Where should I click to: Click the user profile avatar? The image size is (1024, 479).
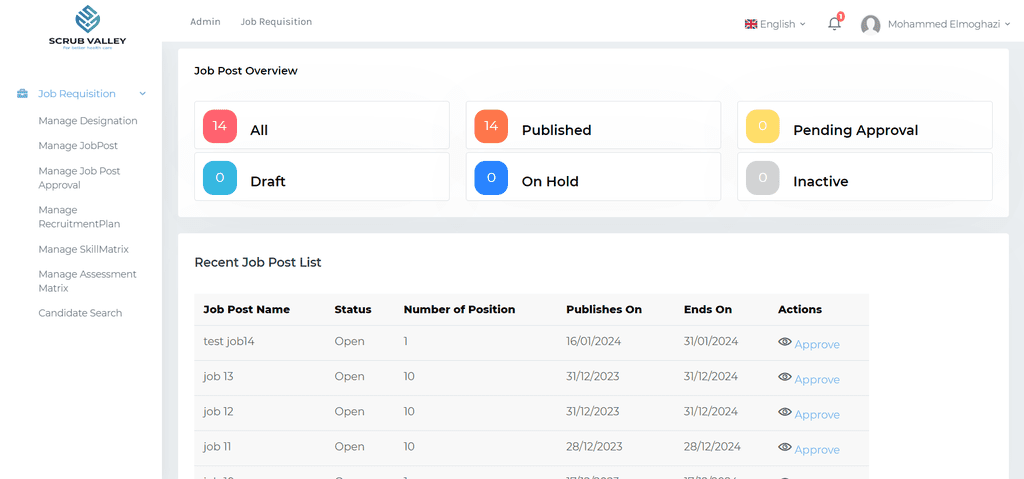(x=870, y=25)
